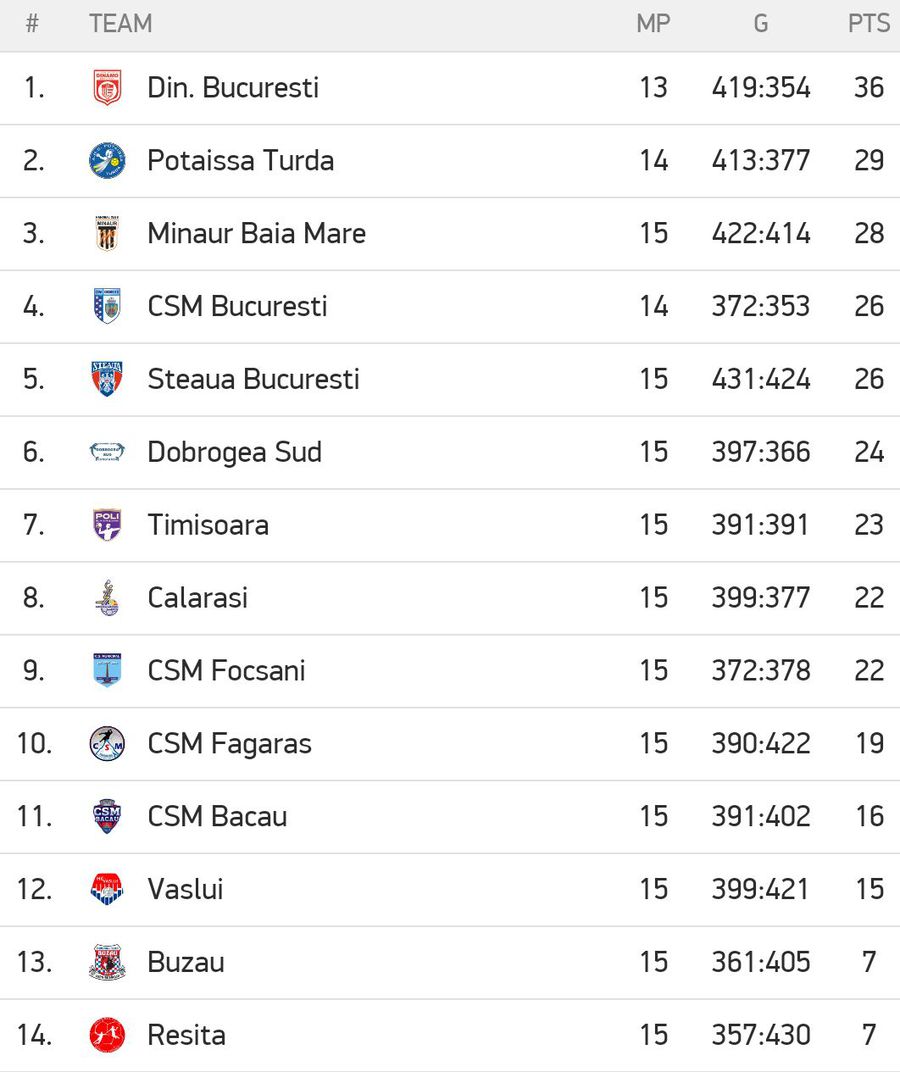This screenshot has height=1072, width=900.
Task: Select the purple Poli Timisoara badge
Action: [x=107, y=524]
